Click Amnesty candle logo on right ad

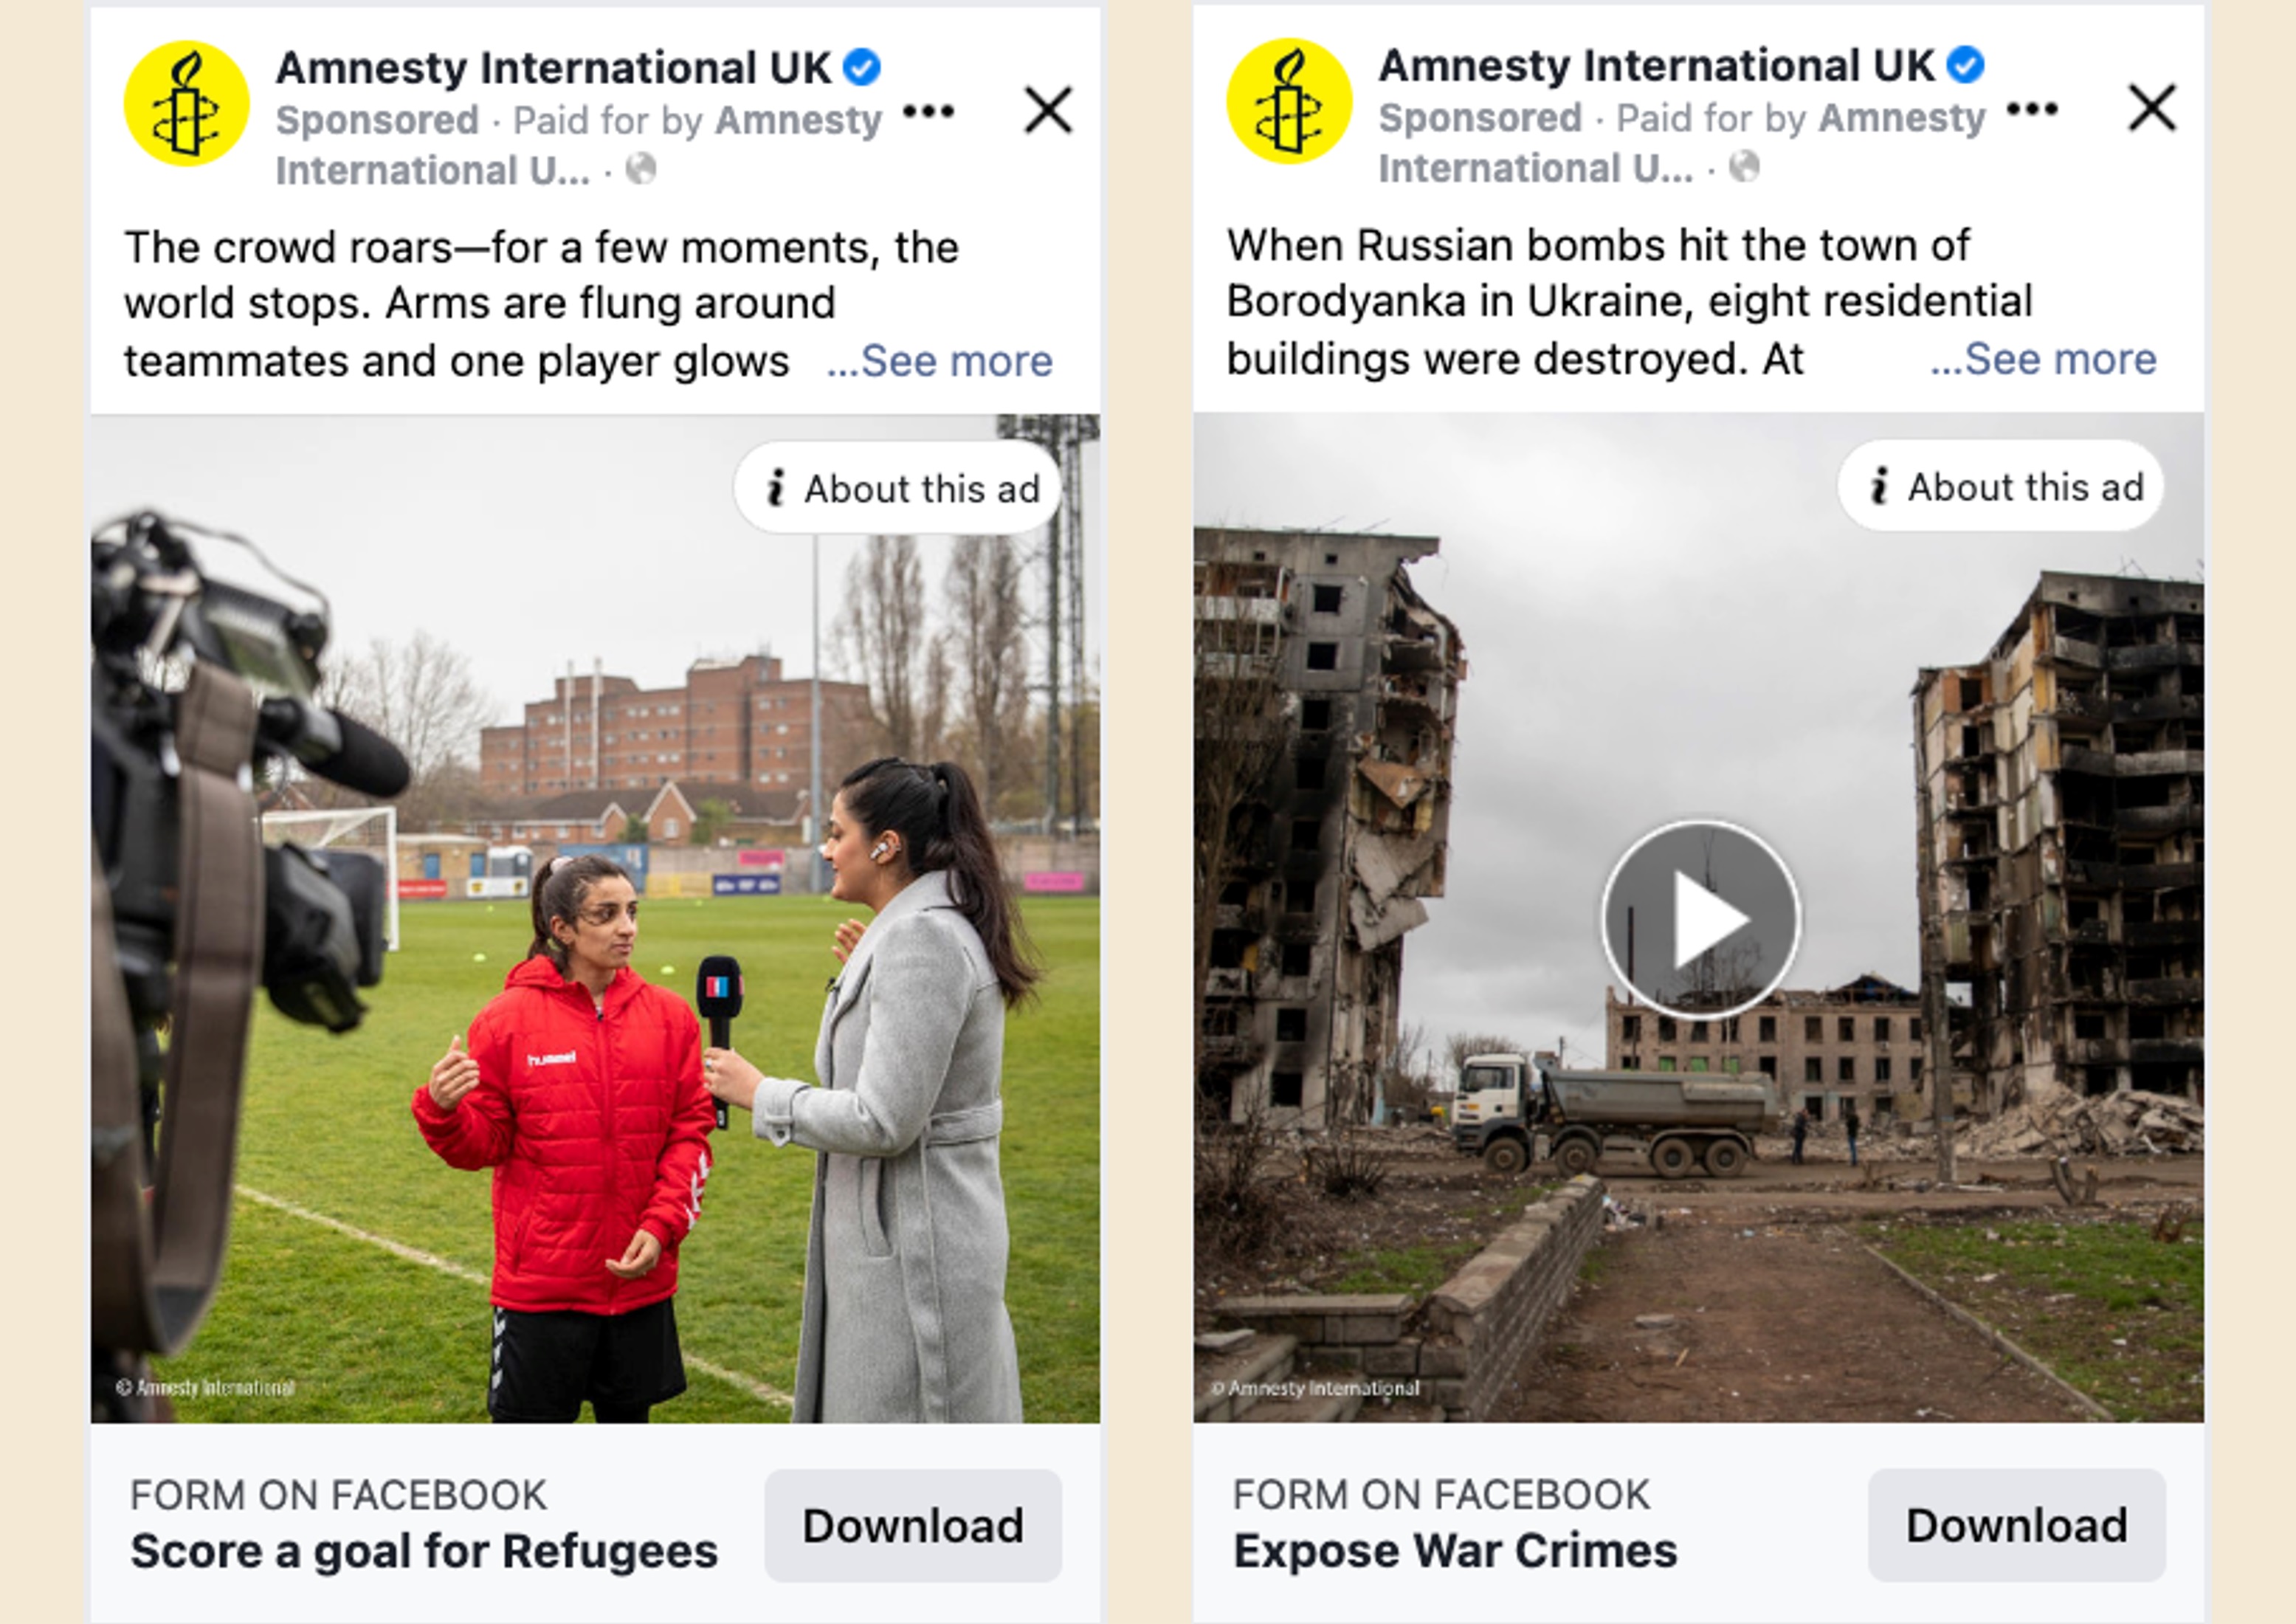[1289, 101]
